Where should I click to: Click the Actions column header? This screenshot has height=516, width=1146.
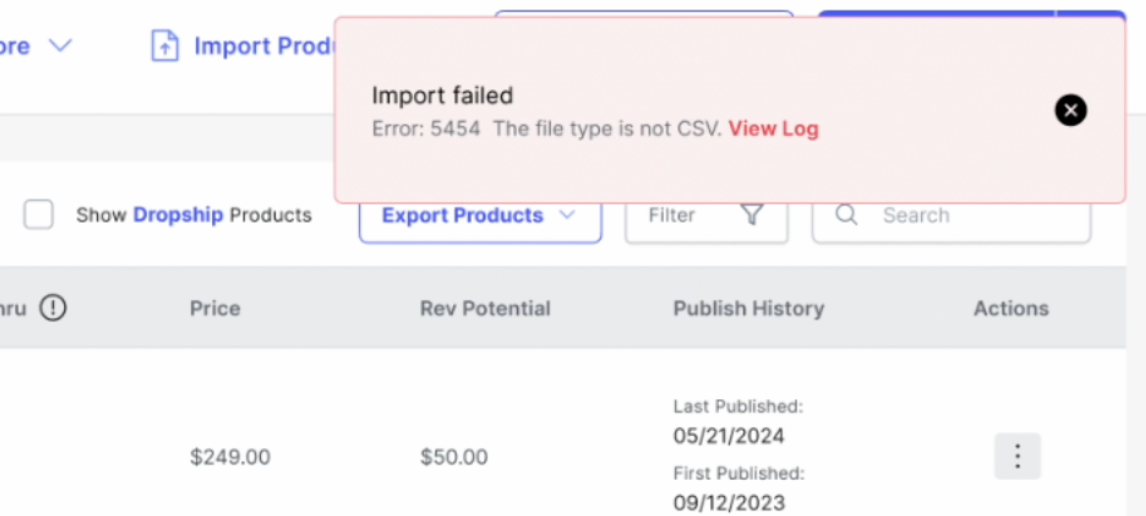[x=1011, y=308]
